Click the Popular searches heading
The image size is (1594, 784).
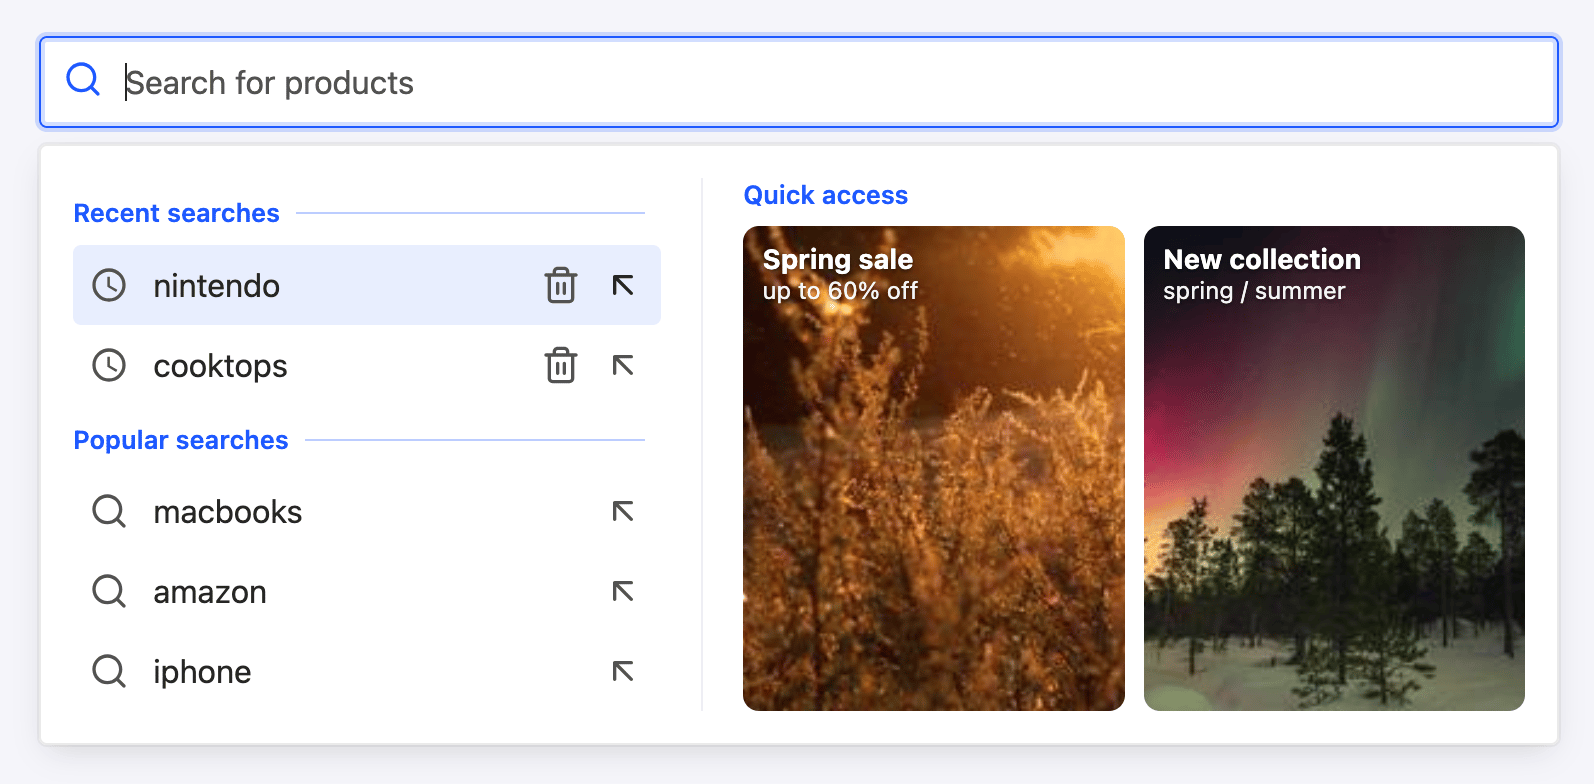tap(181, 440)
